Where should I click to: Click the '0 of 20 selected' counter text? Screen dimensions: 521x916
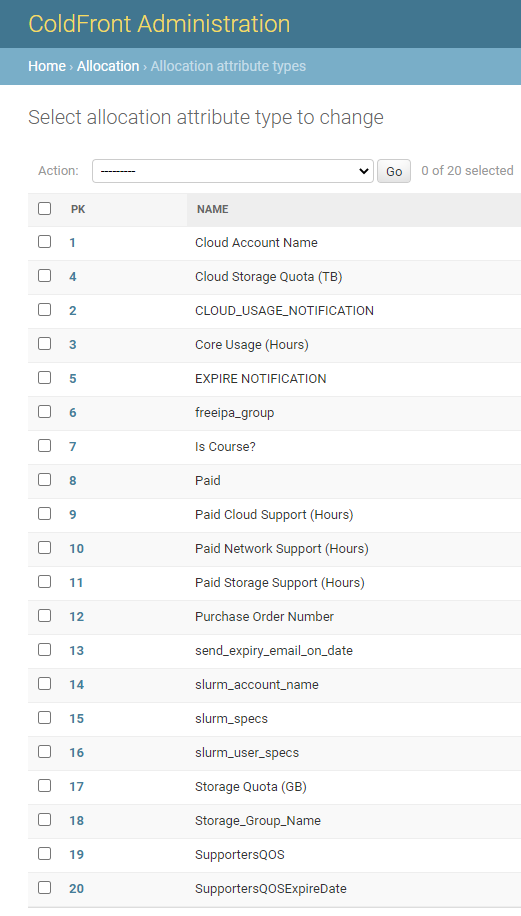tap(467, 171)
